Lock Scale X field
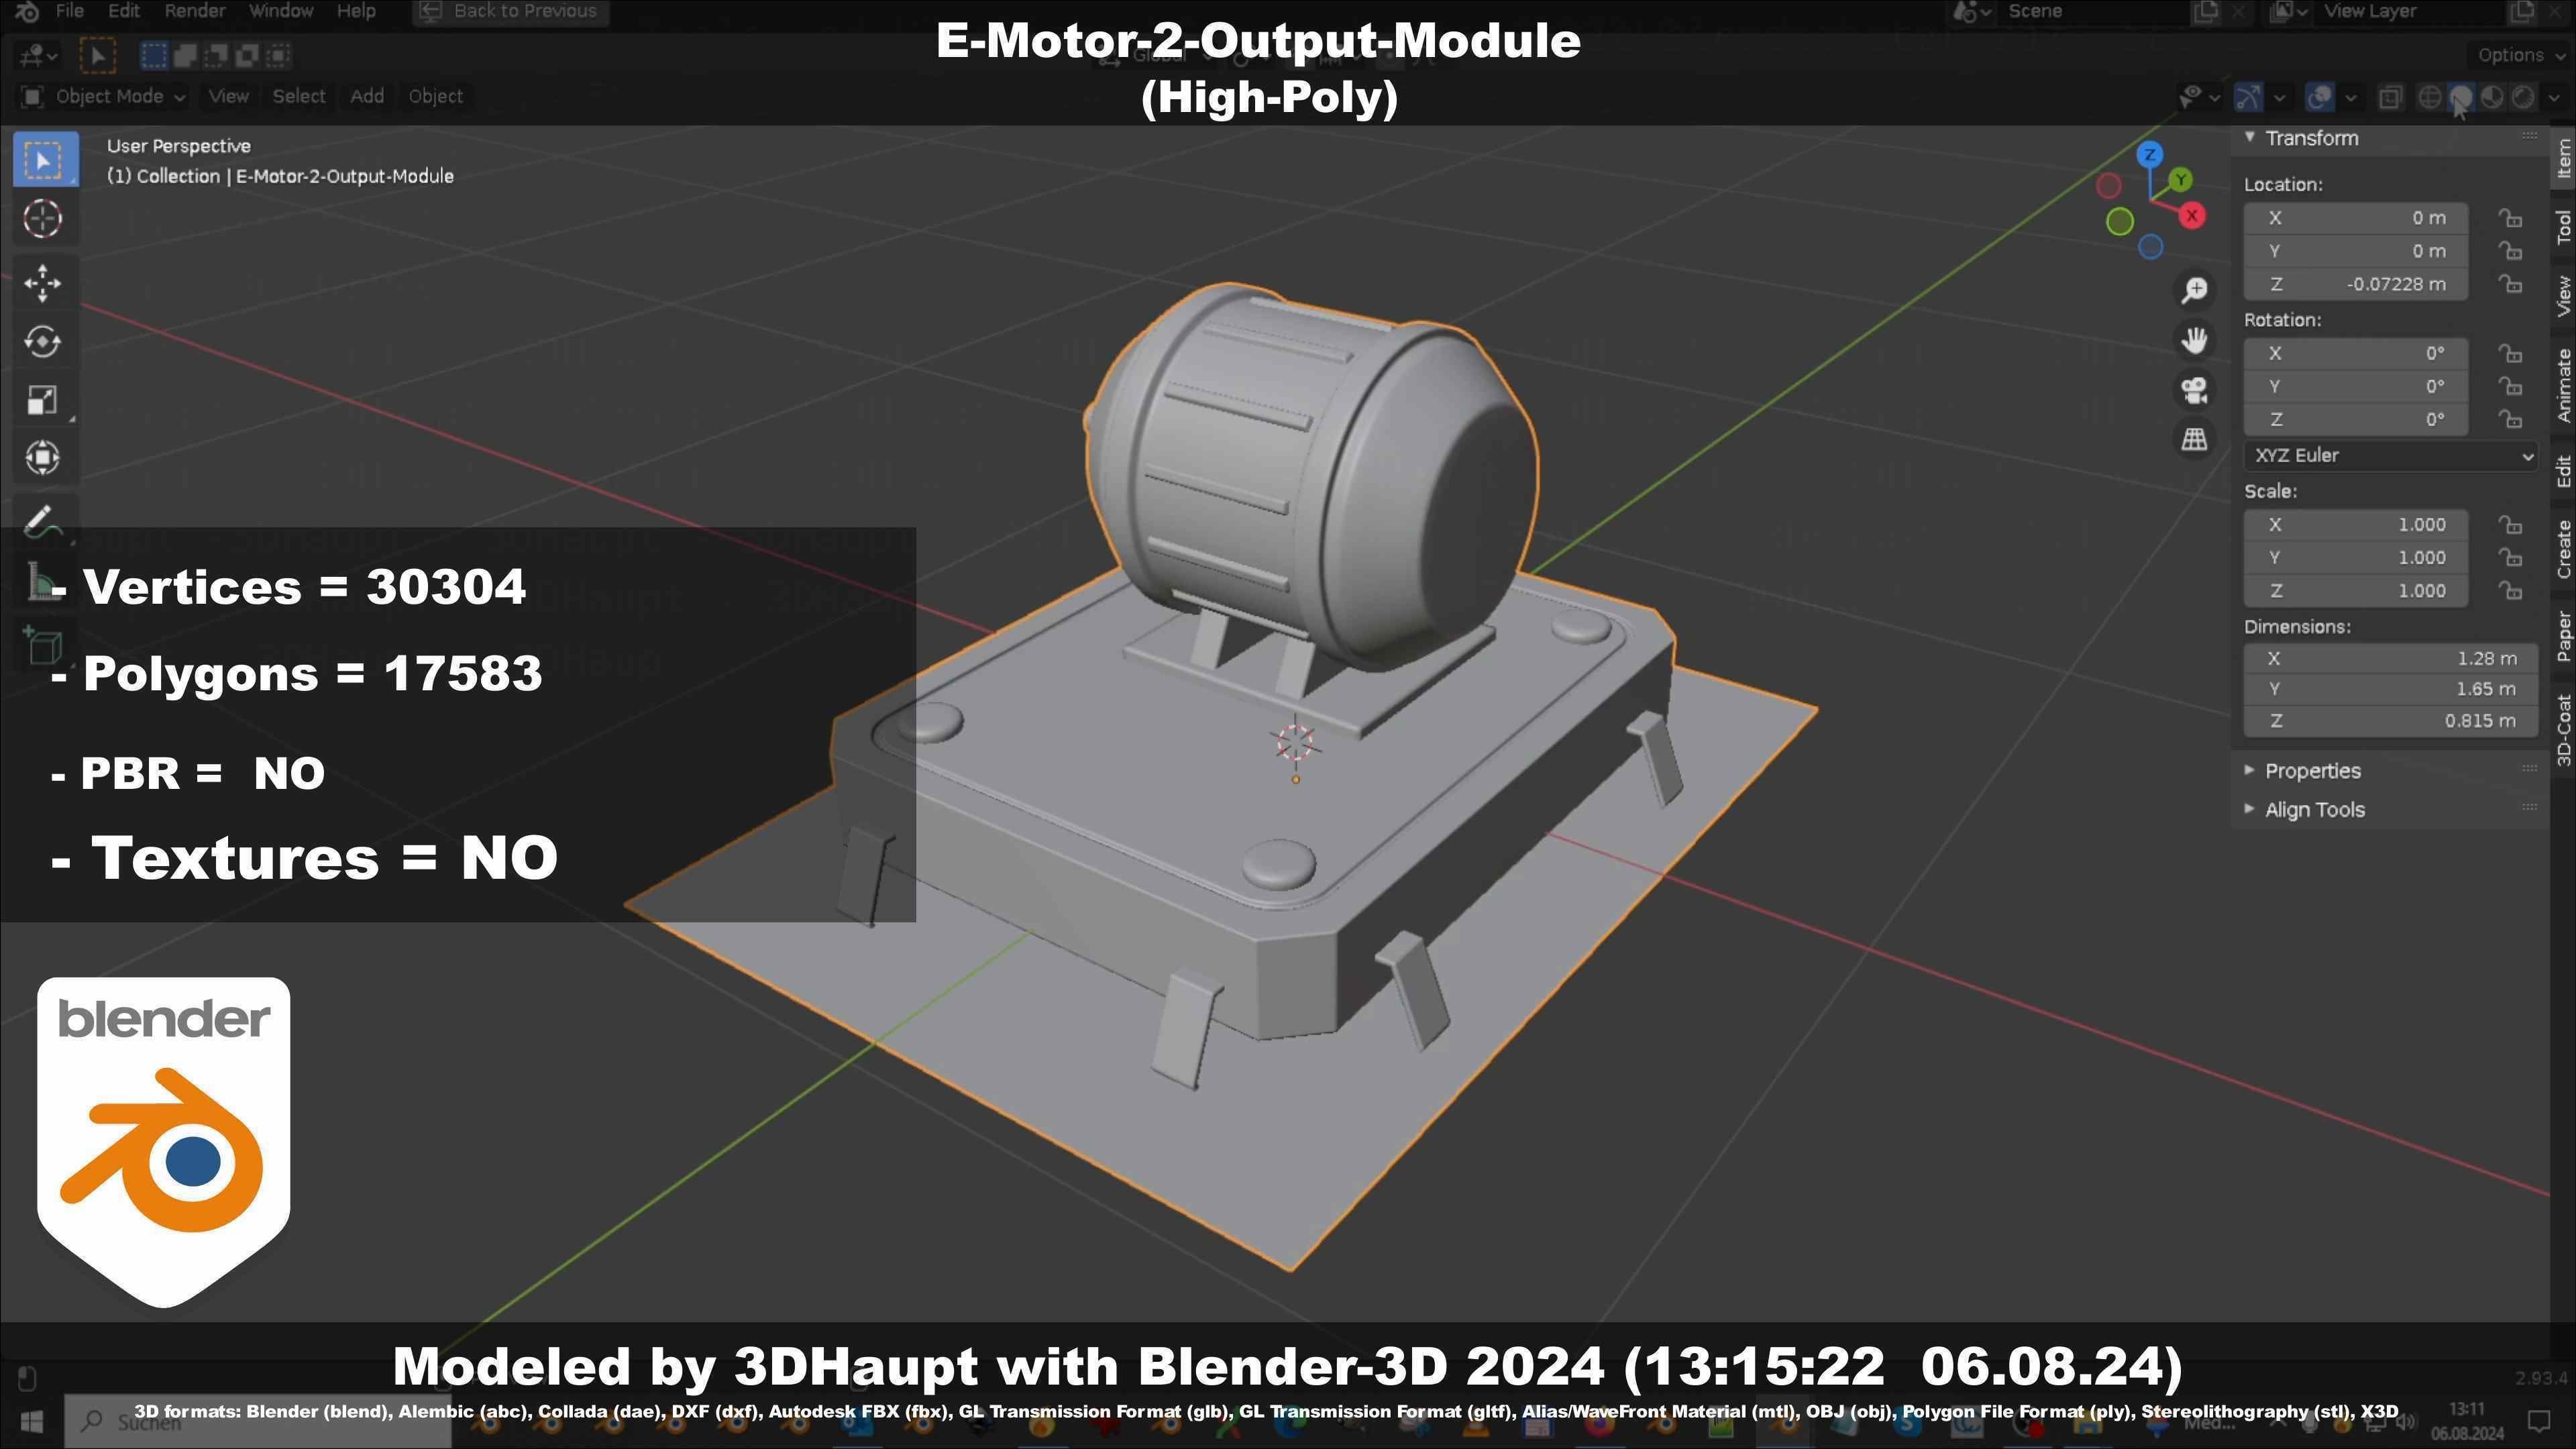 (x=2510, y=525)
